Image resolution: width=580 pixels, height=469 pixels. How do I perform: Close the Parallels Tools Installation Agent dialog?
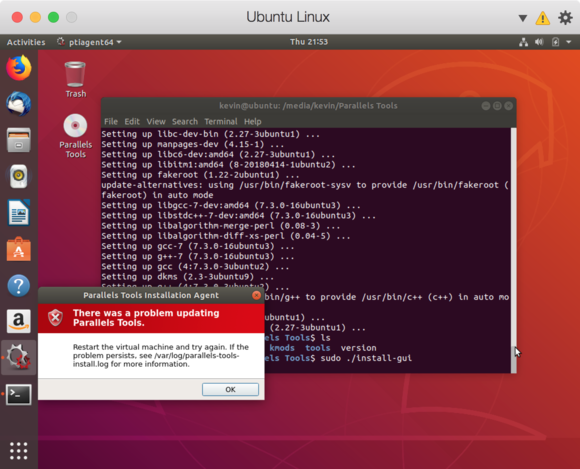point(256,295)
